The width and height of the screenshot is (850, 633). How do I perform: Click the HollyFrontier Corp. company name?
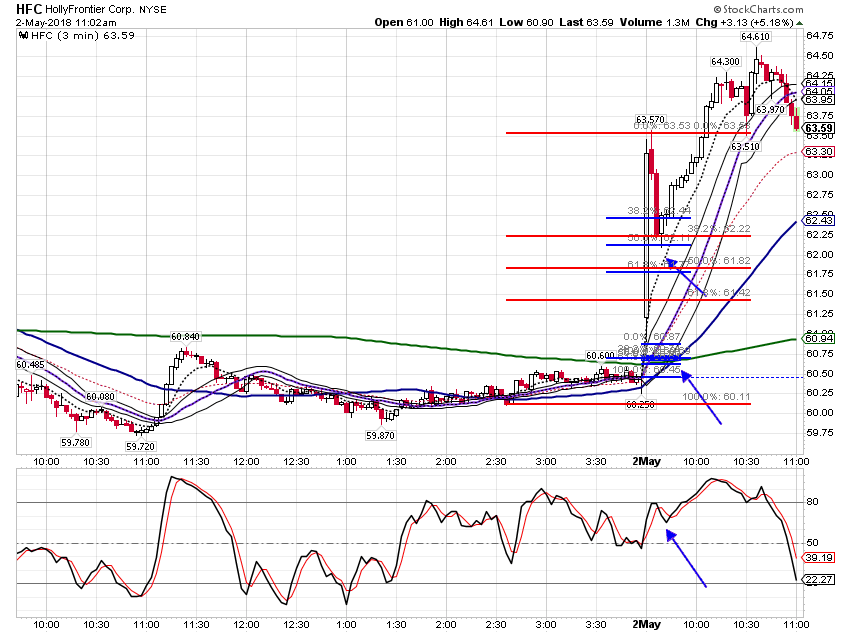click(89, 9)
